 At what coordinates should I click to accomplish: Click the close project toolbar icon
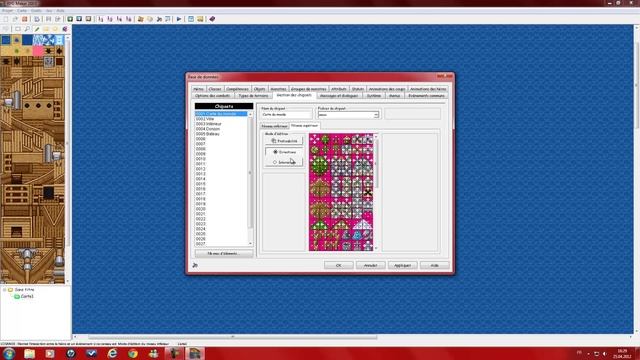coord(24,19)
